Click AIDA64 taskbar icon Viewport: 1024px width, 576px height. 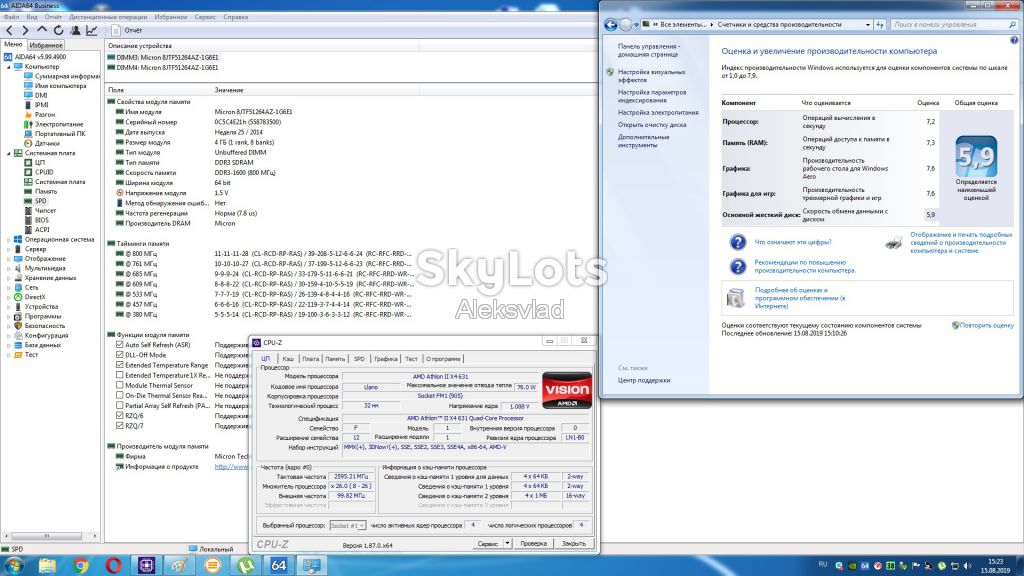pyautogui.click(x=278, y=565)
